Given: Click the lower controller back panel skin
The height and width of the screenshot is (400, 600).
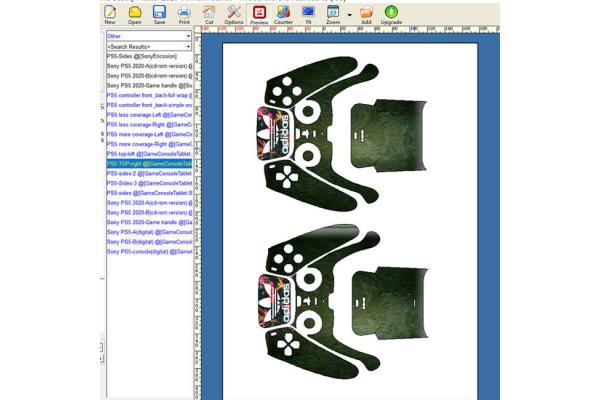Looking at the screenshot, I should pyautogui.click(x=390, y=303).
